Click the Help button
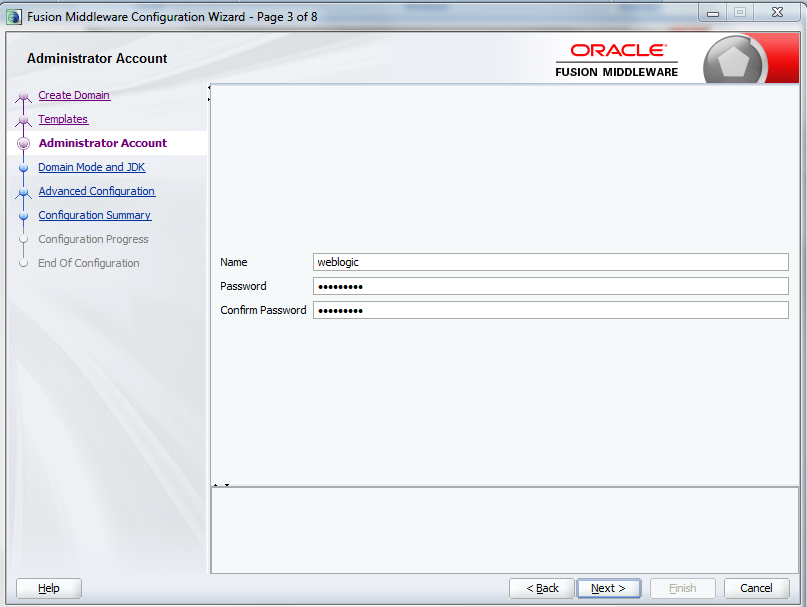 (x=47, y=588)
